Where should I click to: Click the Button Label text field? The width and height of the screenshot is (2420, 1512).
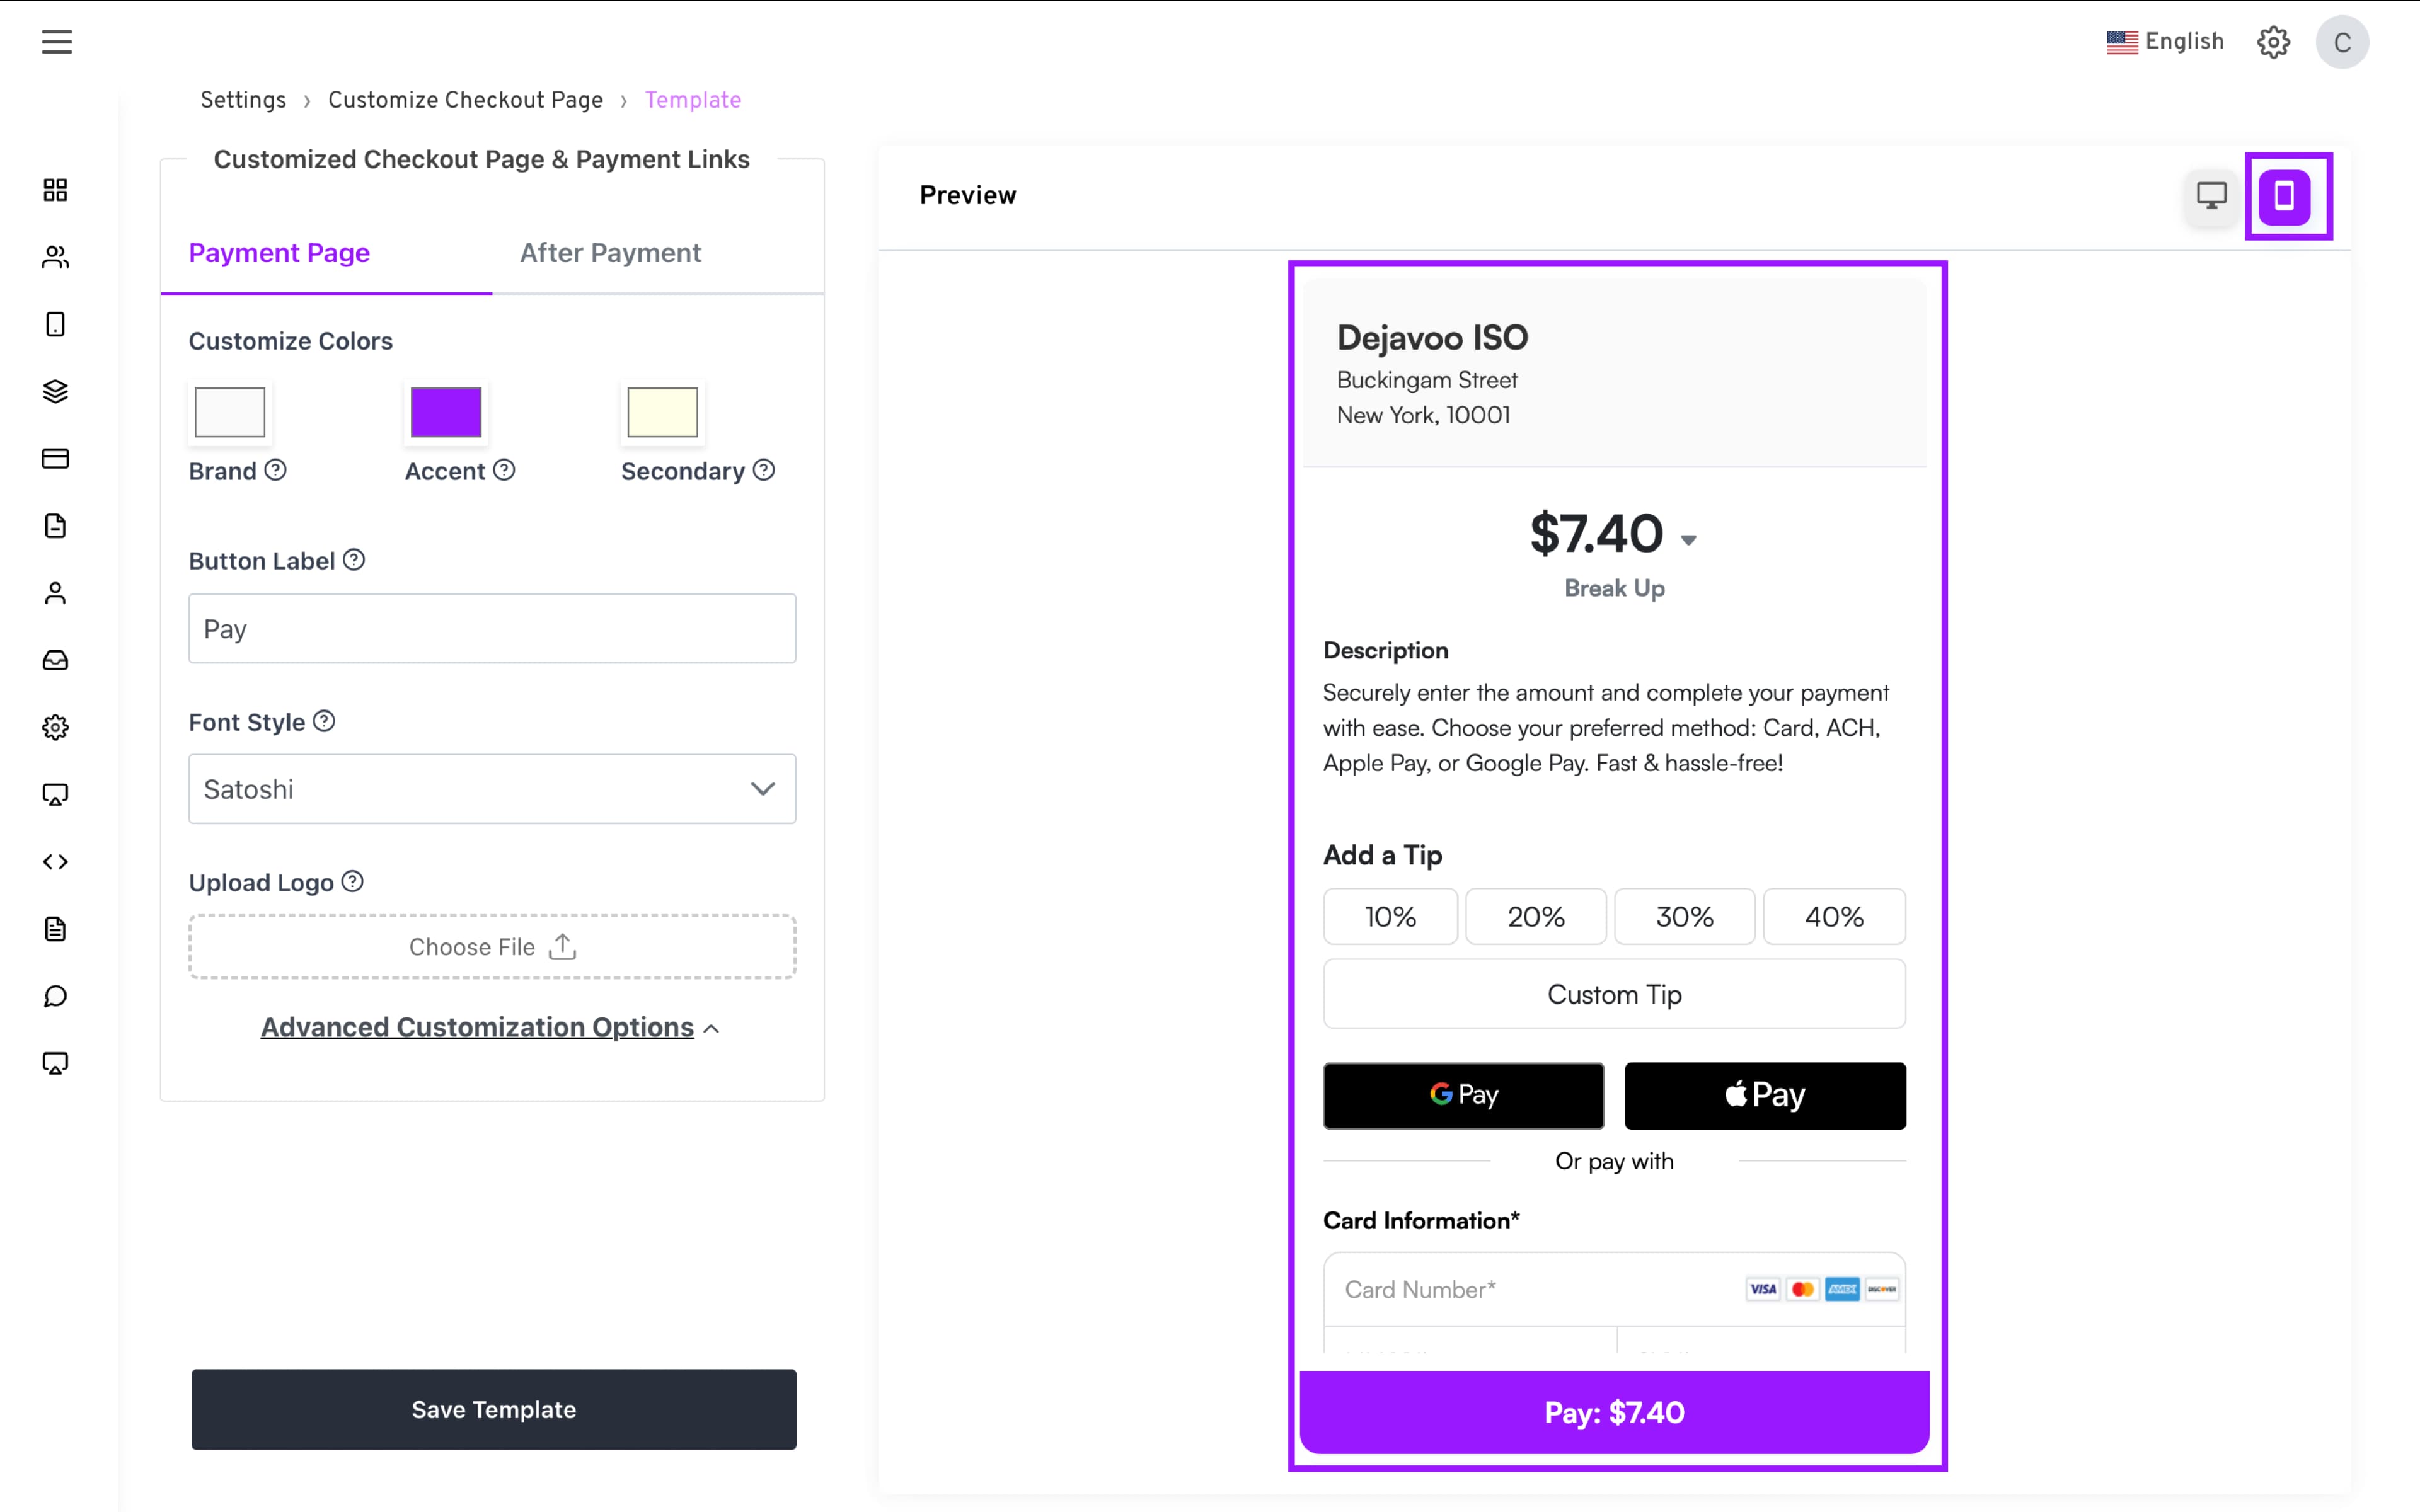[x=492, y=629]
